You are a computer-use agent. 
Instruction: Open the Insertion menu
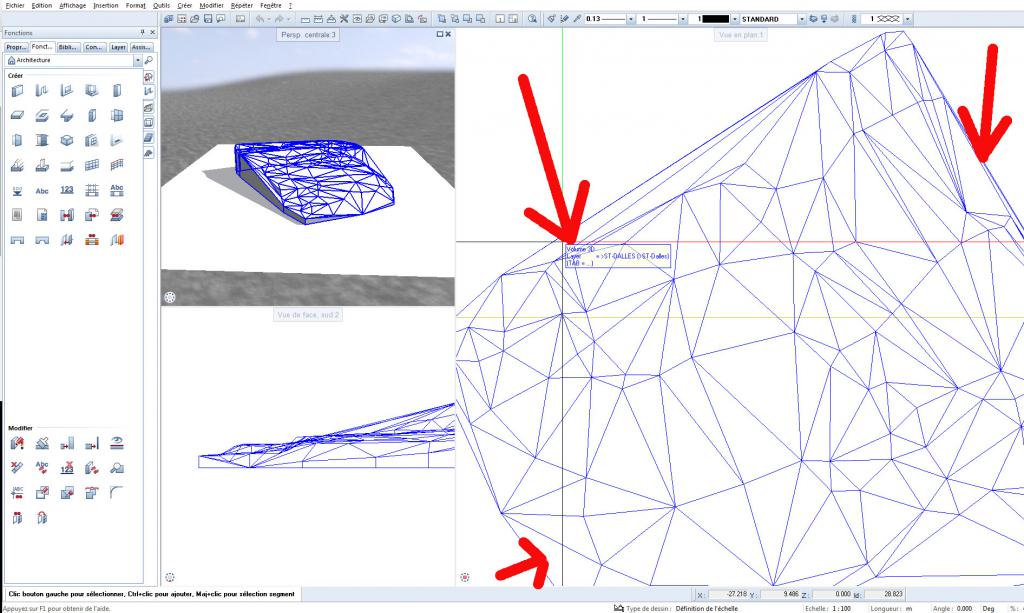tap(106, 5)
